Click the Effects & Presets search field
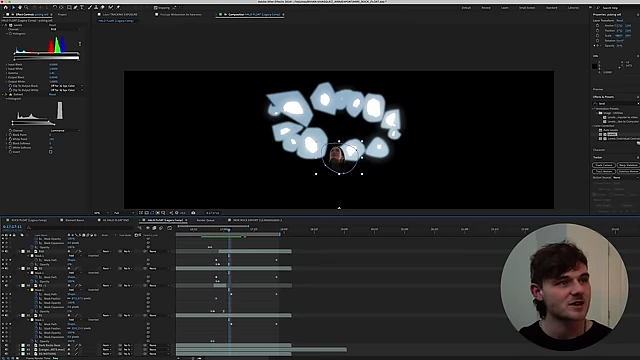 616,104
